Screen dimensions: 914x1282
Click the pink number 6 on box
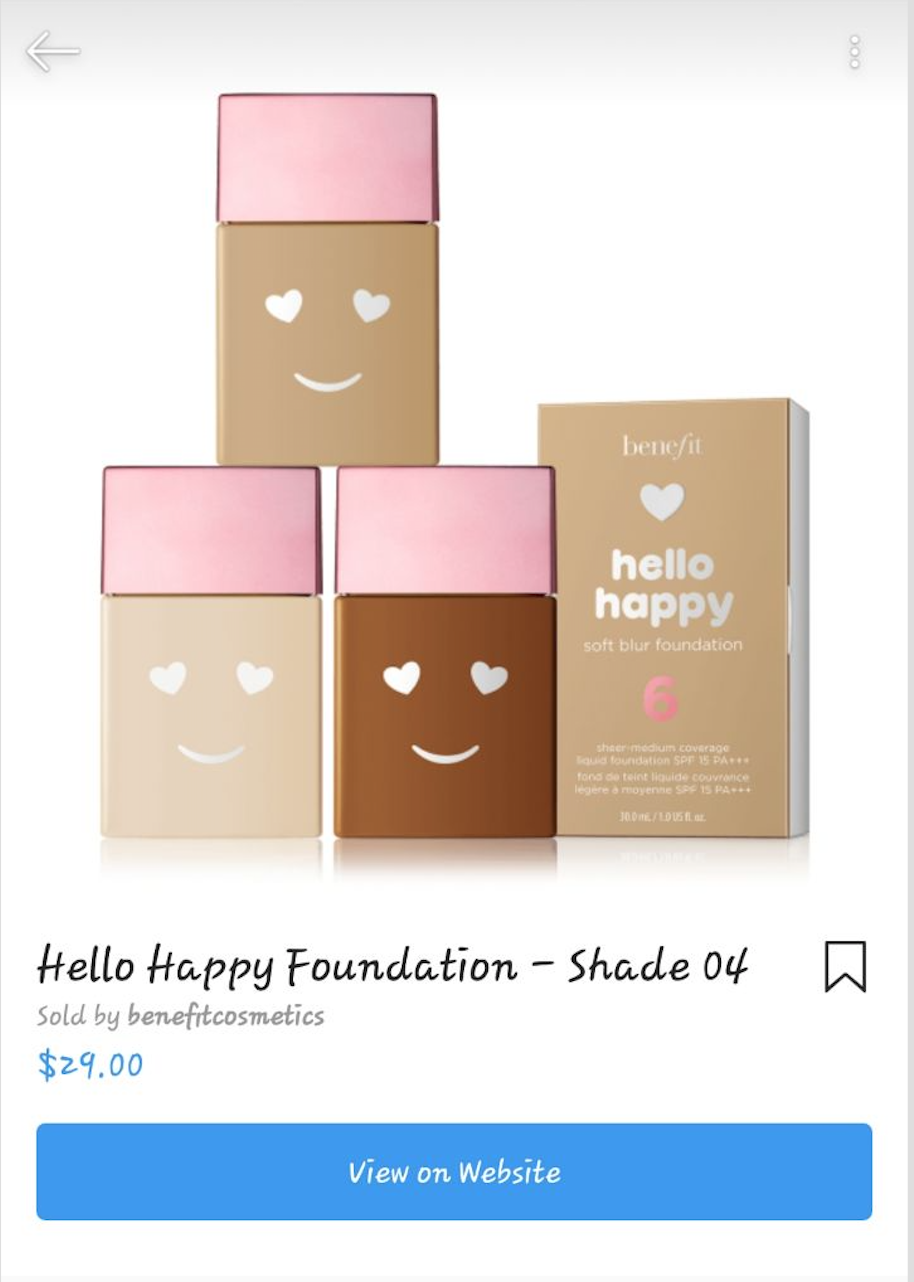click(x=660, y=699)
